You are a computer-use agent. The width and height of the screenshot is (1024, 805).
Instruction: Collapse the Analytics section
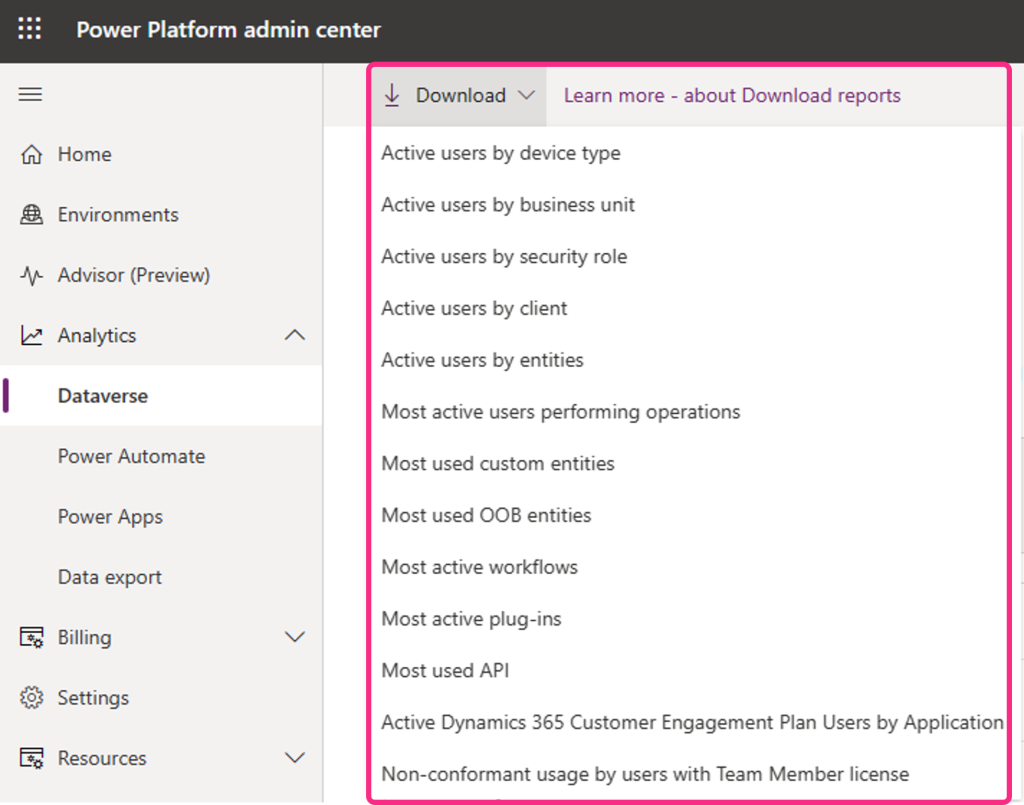[295, 335]
